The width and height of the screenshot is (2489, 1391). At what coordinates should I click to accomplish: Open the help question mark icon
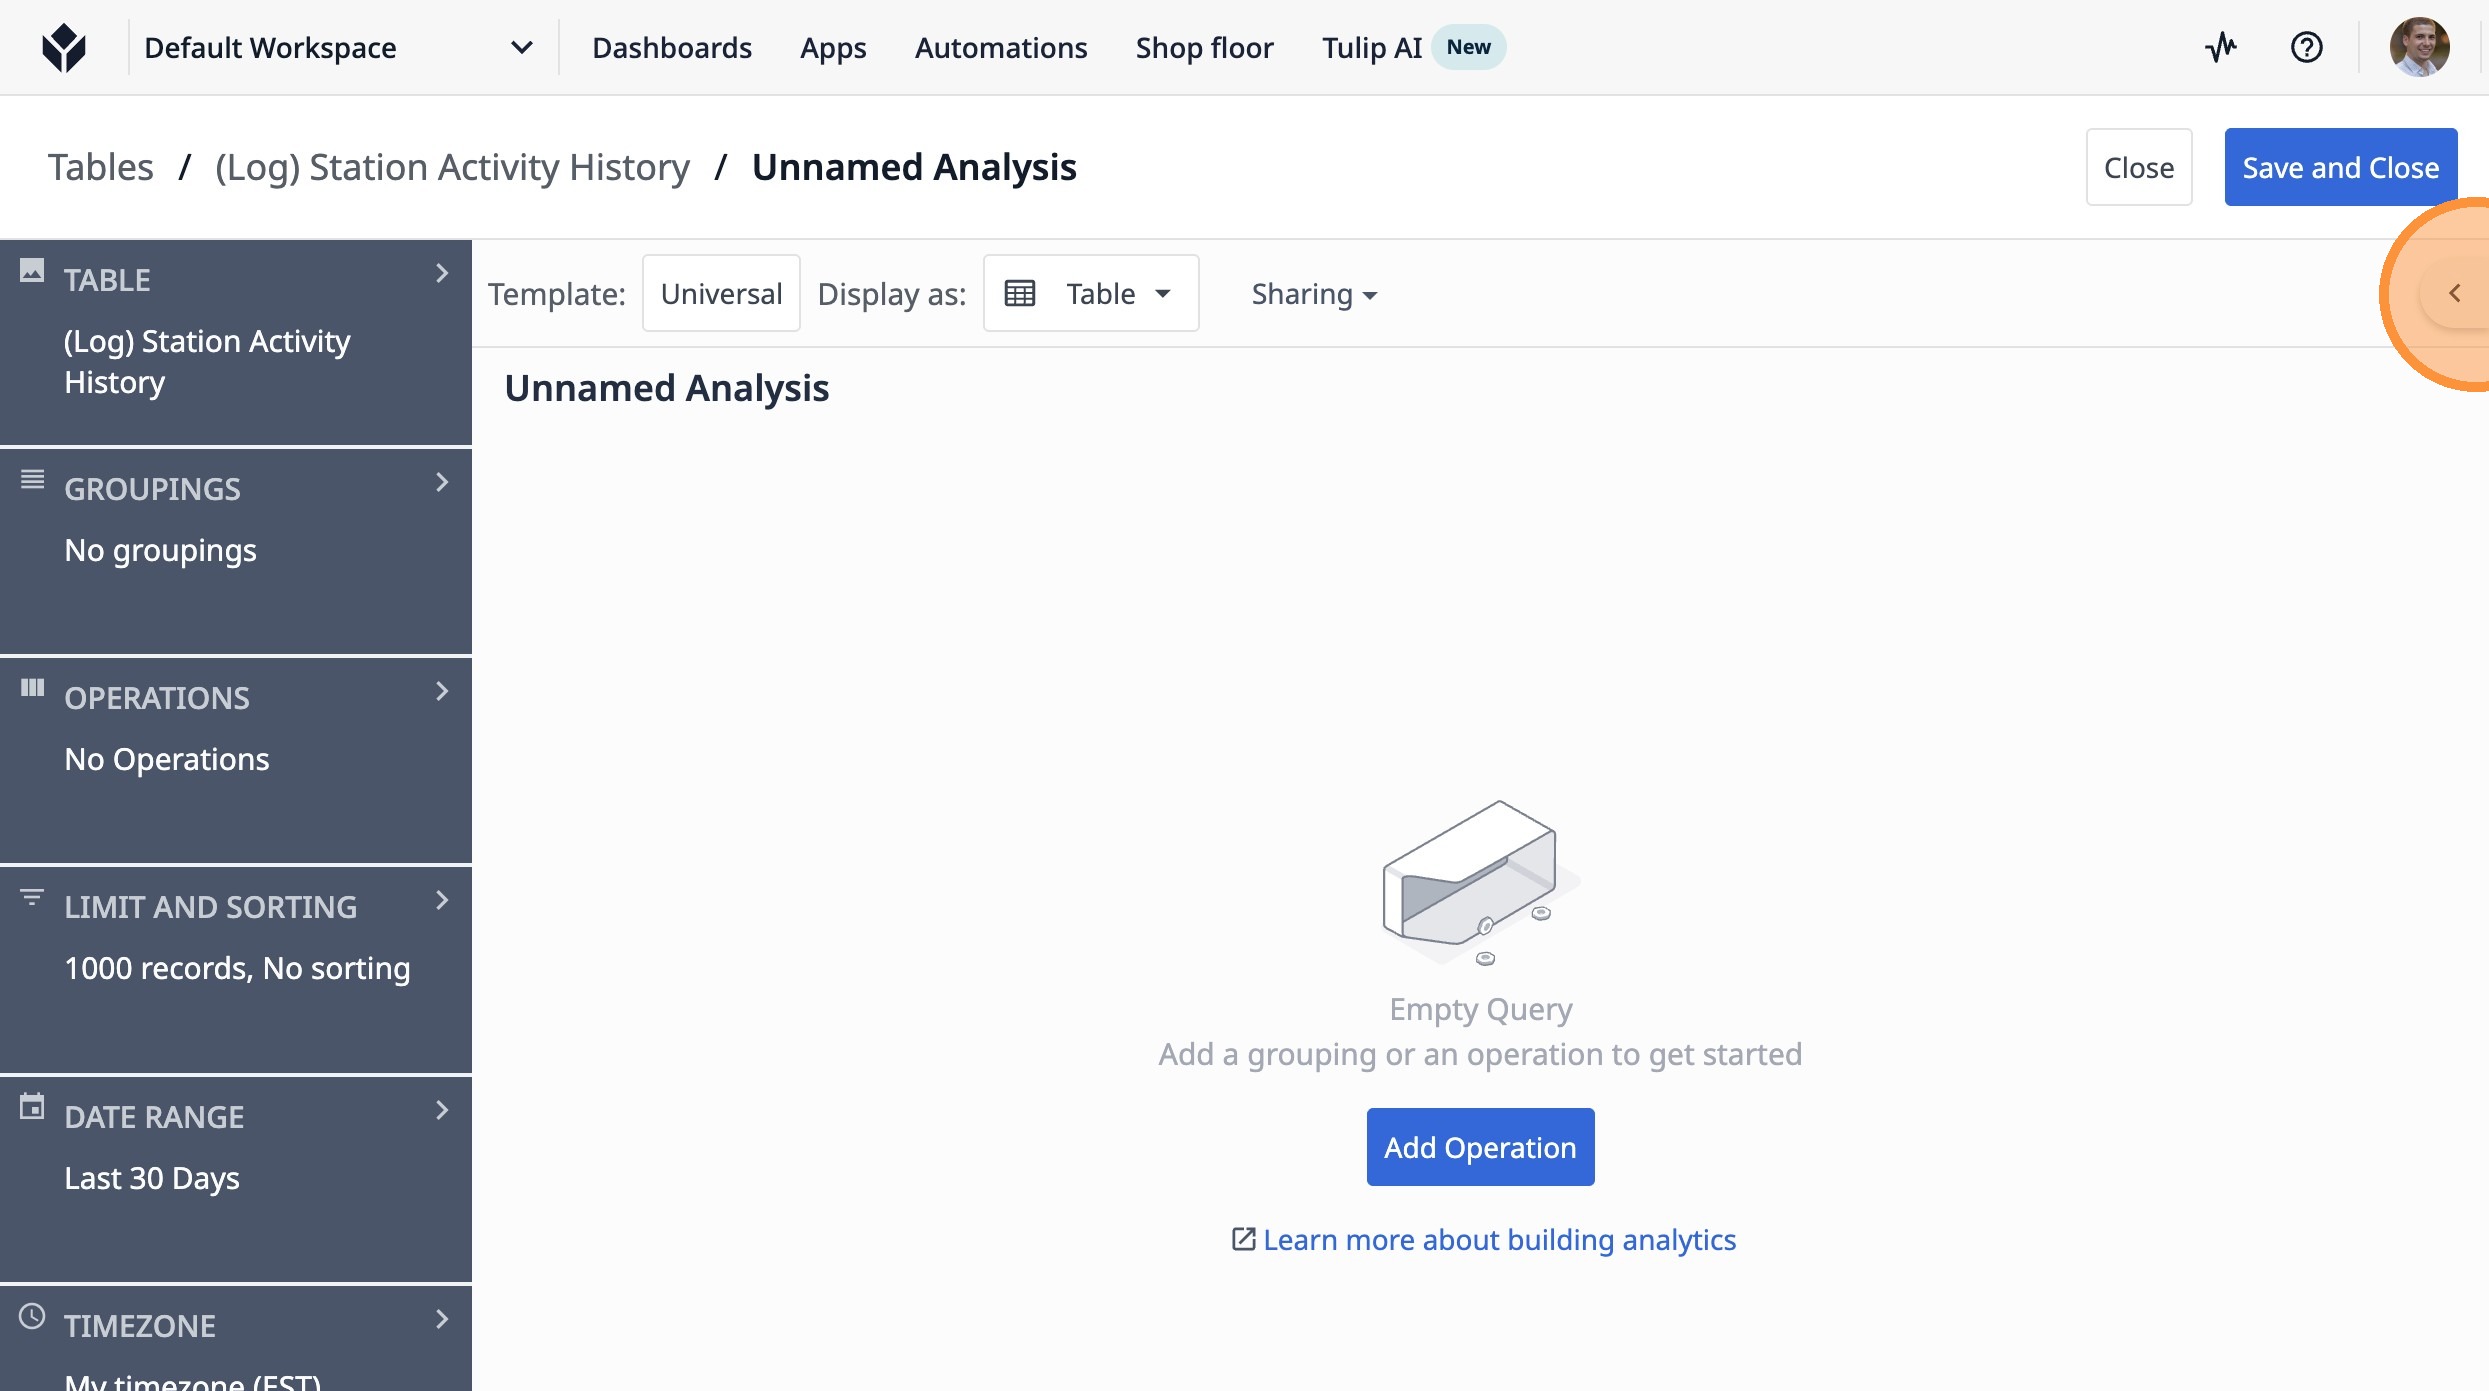tap(2306, 47)
